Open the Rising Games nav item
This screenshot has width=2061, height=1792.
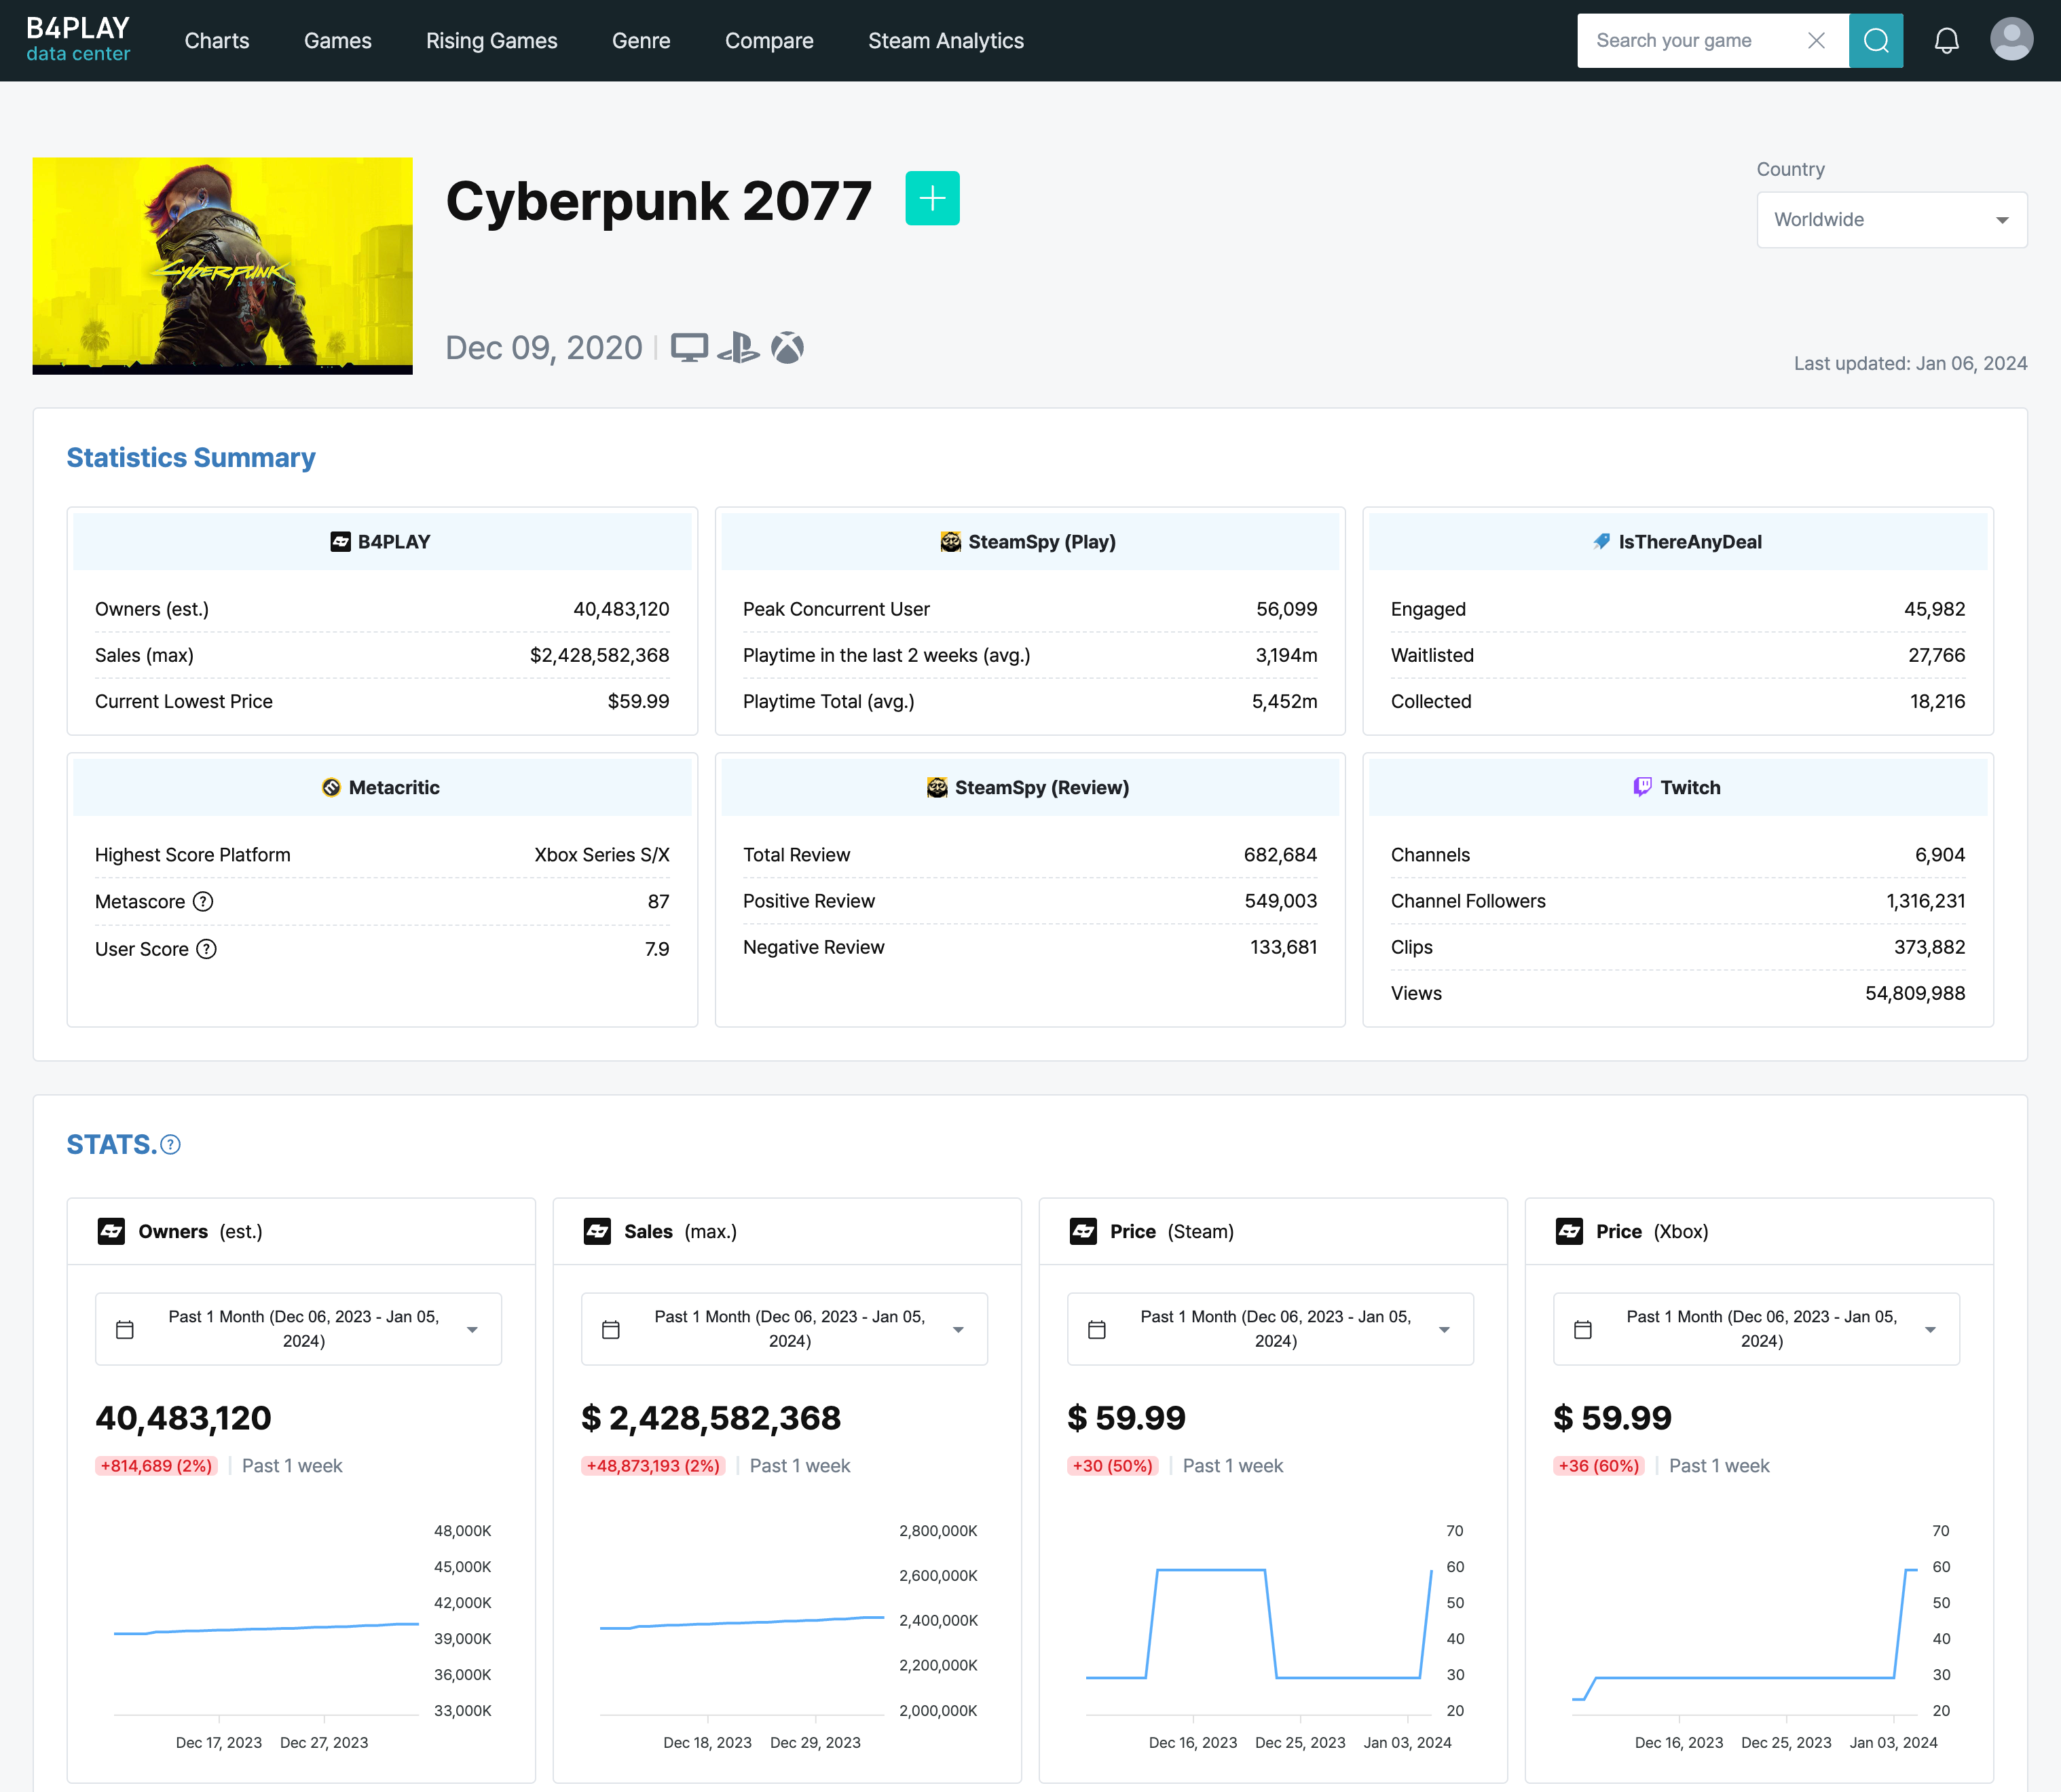point(492,40)
